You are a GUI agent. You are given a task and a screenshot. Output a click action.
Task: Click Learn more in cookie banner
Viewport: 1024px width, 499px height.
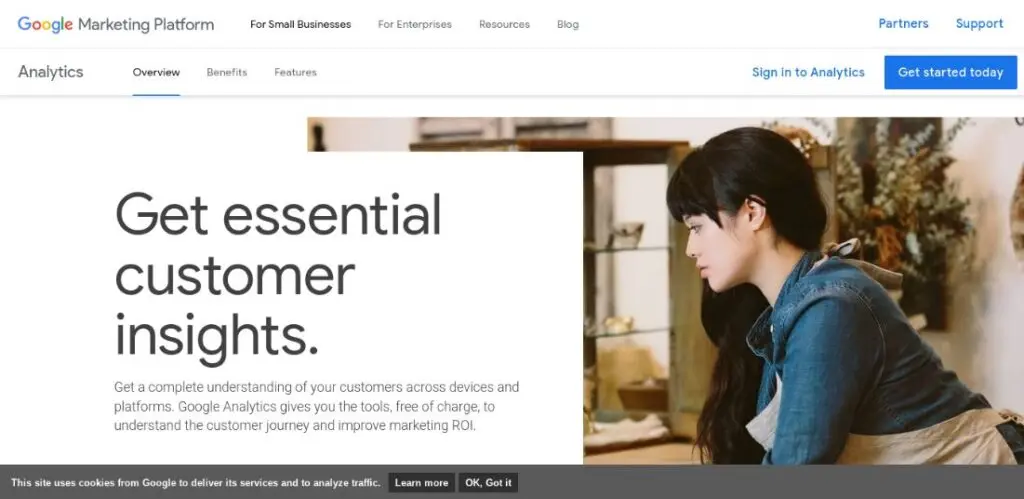click(421, 483)
